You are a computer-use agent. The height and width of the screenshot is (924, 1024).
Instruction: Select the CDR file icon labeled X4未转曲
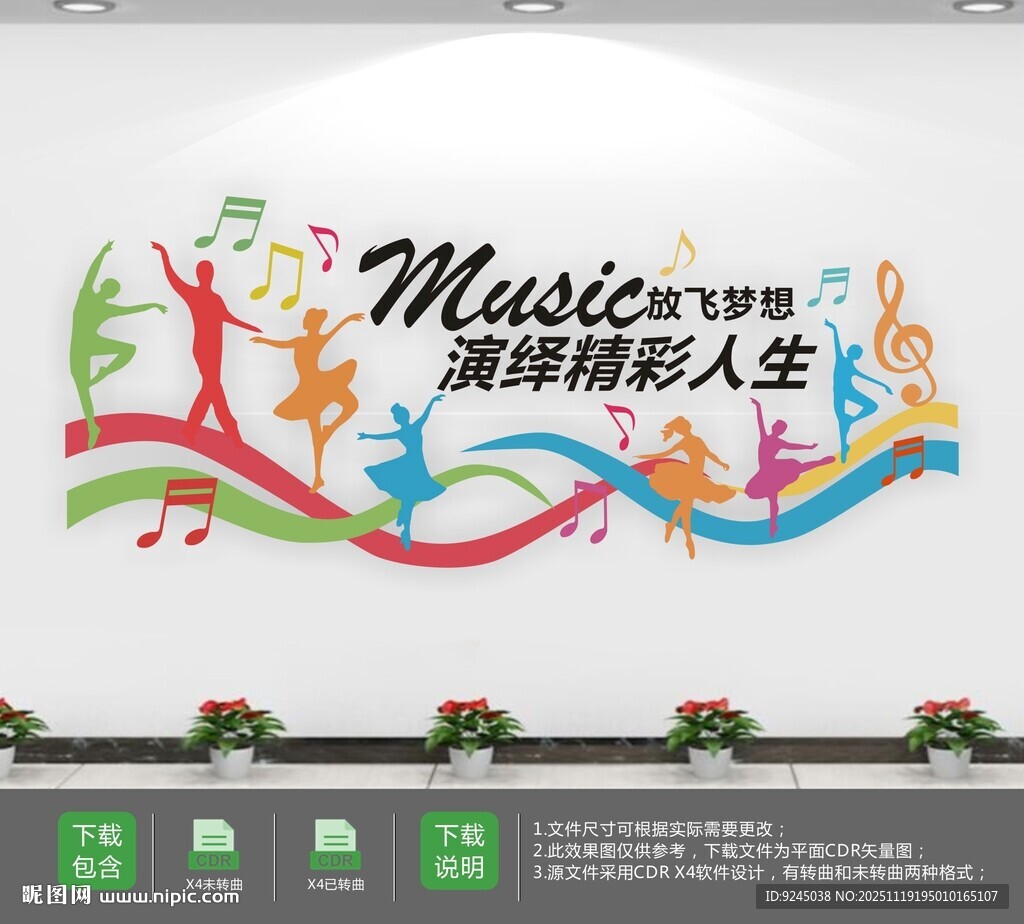214,844
